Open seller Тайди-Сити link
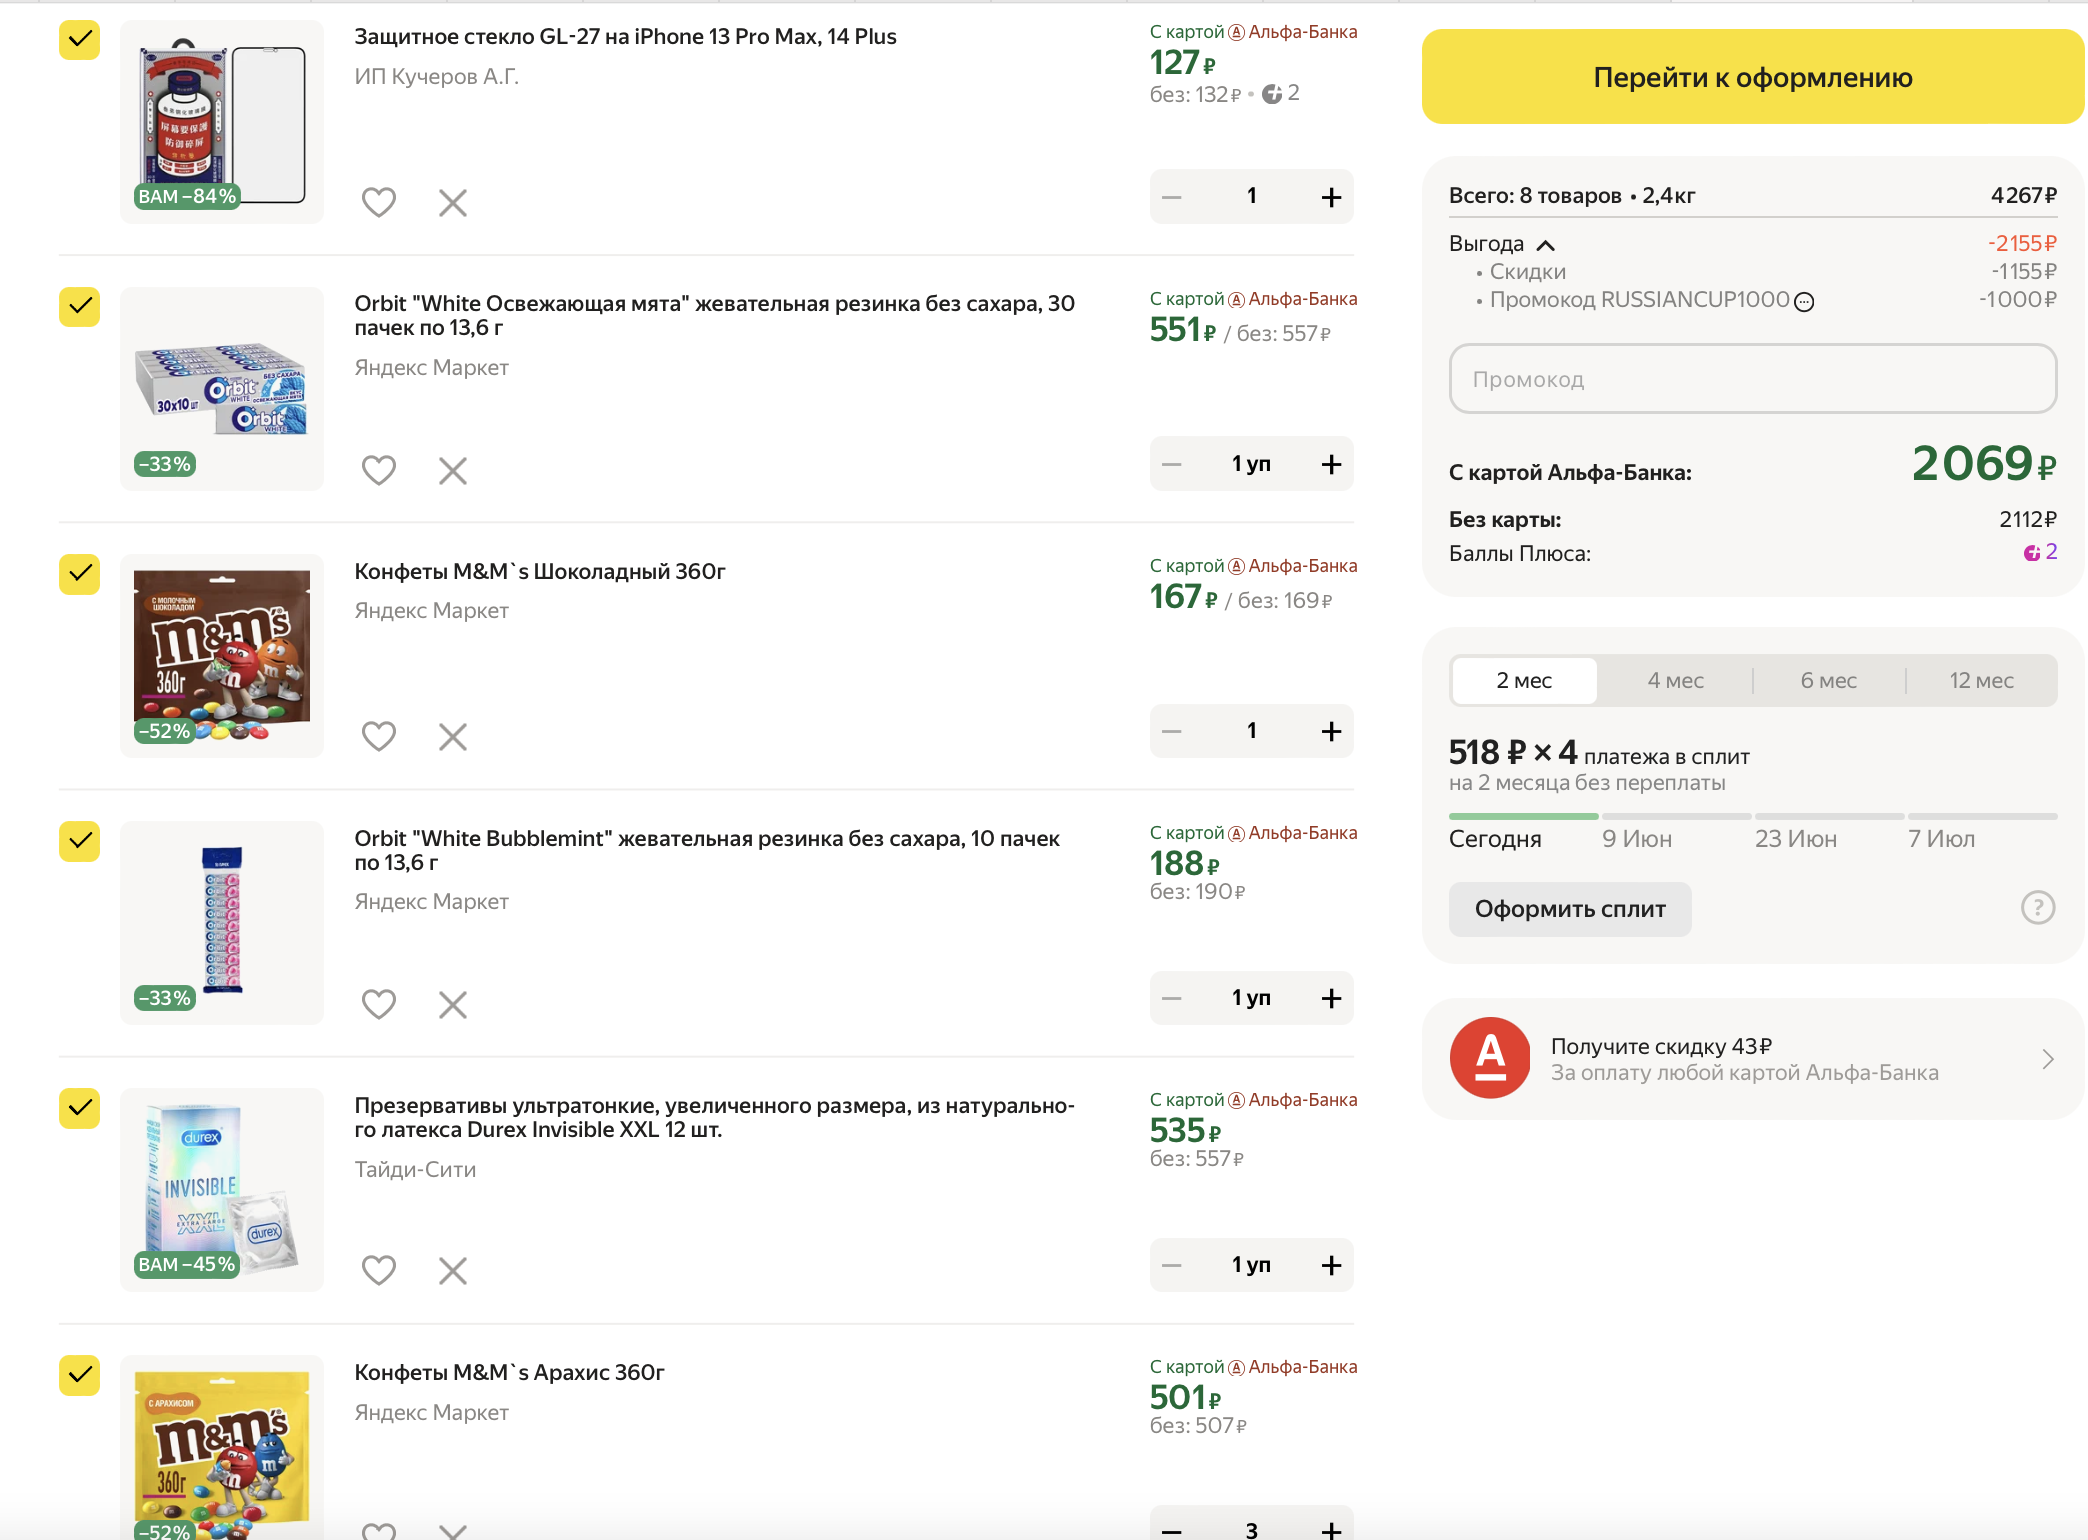2088x1540 pixels. 415,1170
